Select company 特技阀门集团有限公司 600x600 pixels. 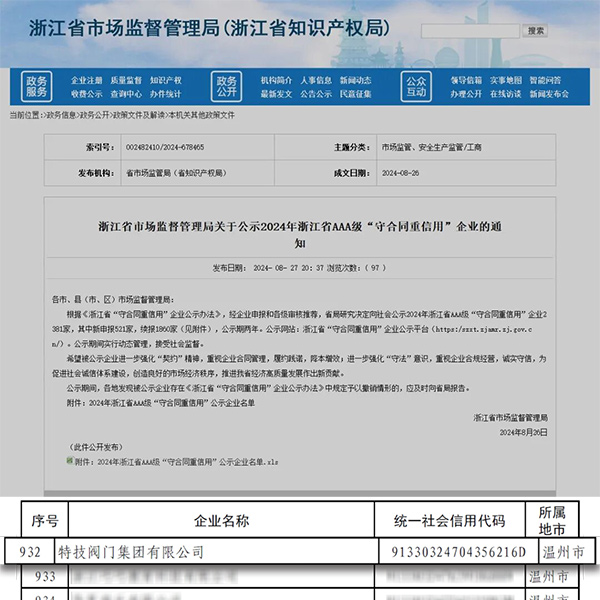(131, 552)
